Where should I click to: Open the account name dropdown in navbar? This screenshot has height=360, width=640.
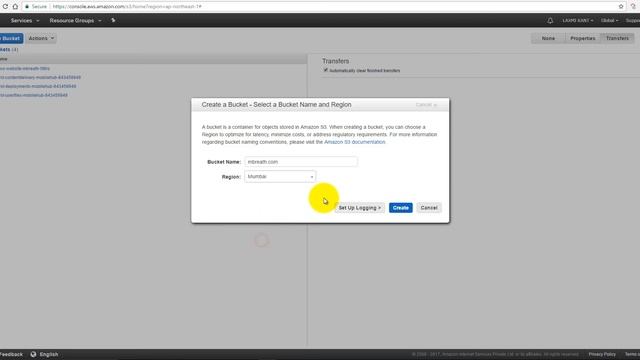[578, 20]
